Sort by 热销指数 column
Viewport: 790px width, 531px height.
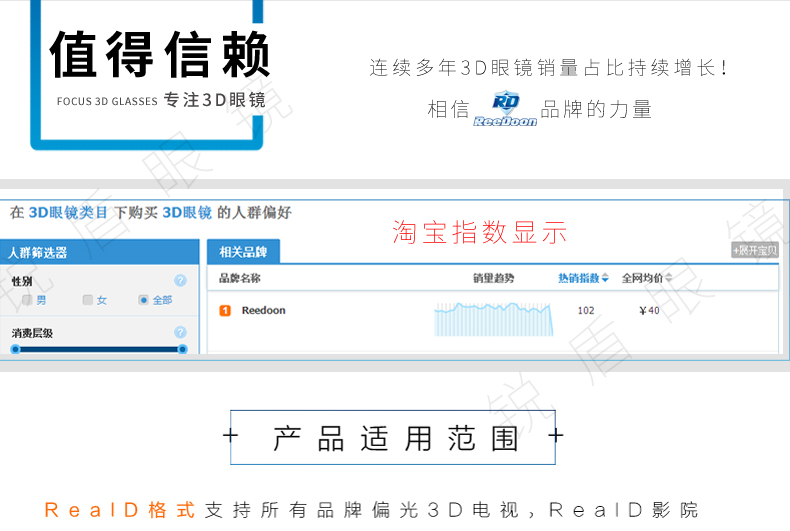583,278
